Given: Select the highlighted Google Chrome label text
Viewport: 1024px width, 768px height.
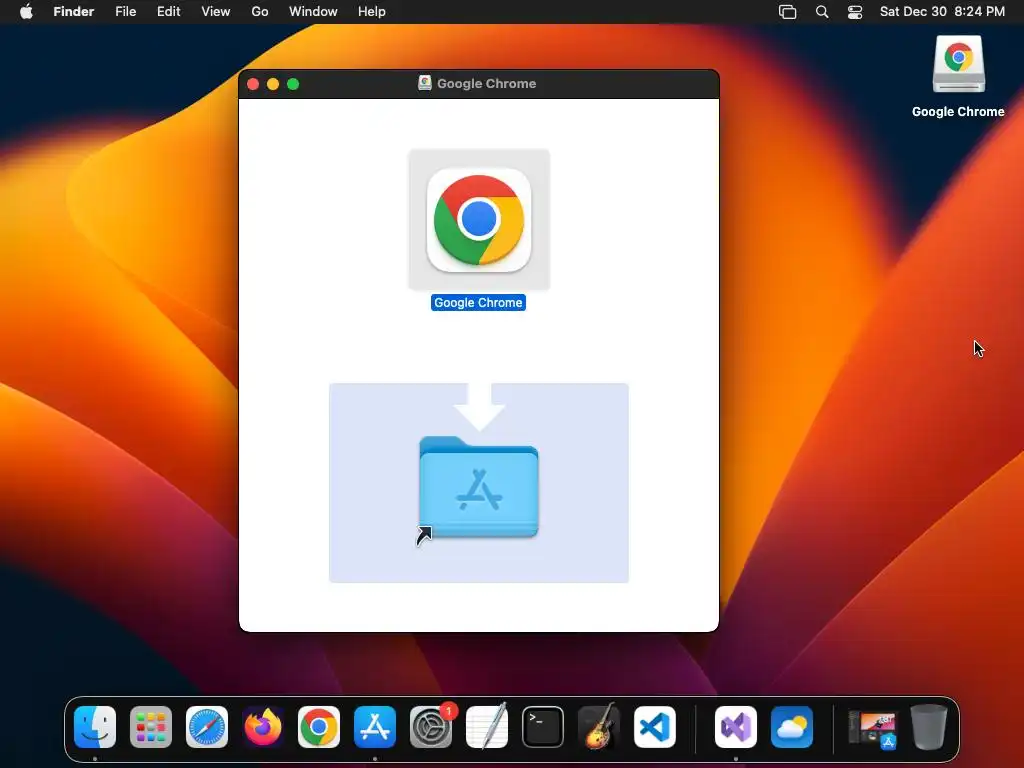Looking at the screenshot, I should tap(478, 302).
